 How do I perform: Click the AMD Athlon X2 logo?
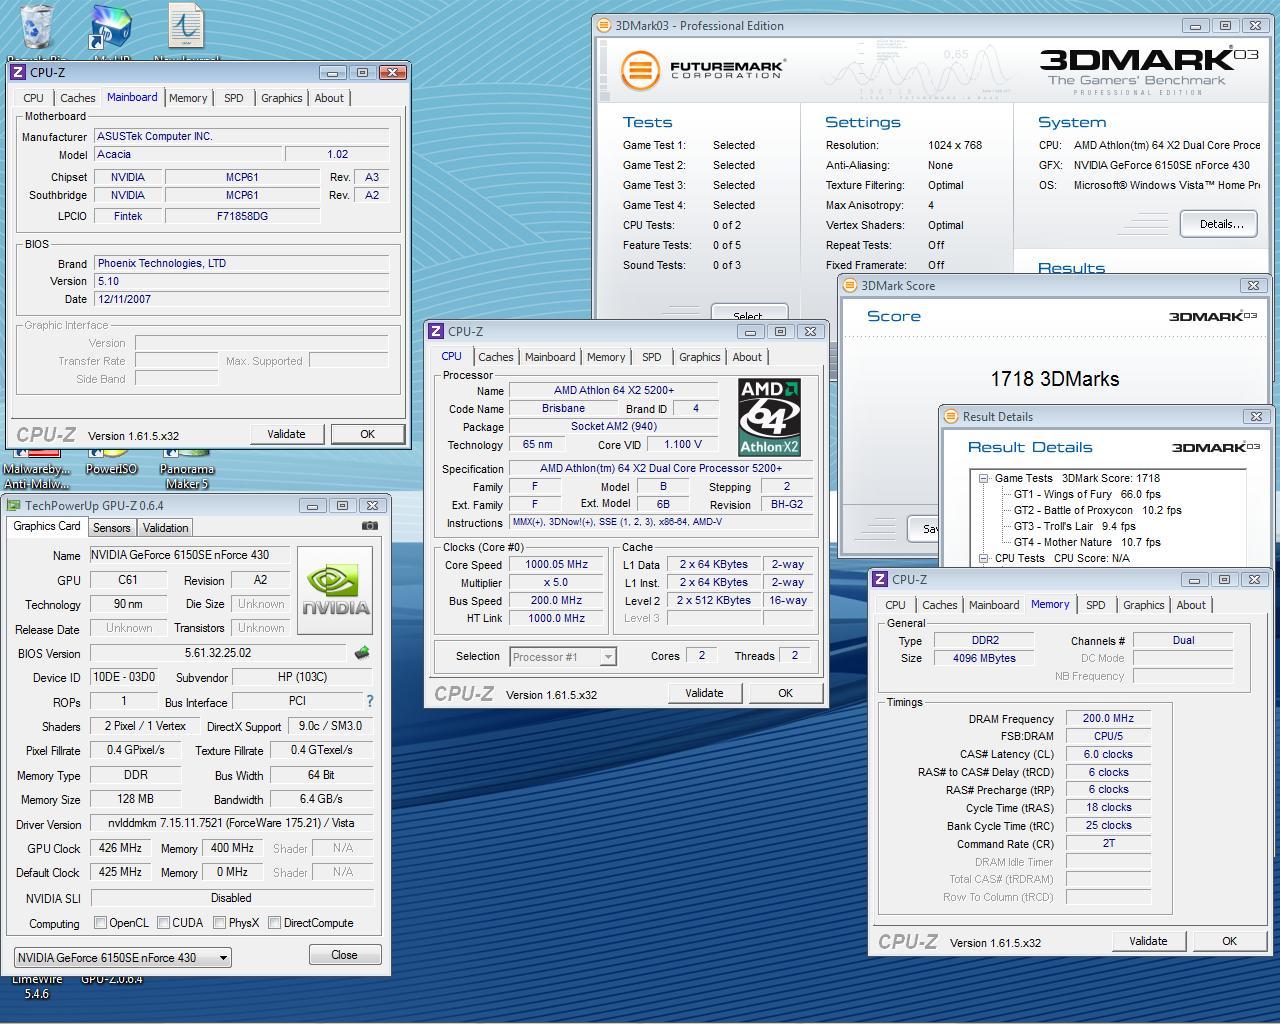[x=769, y=417]
